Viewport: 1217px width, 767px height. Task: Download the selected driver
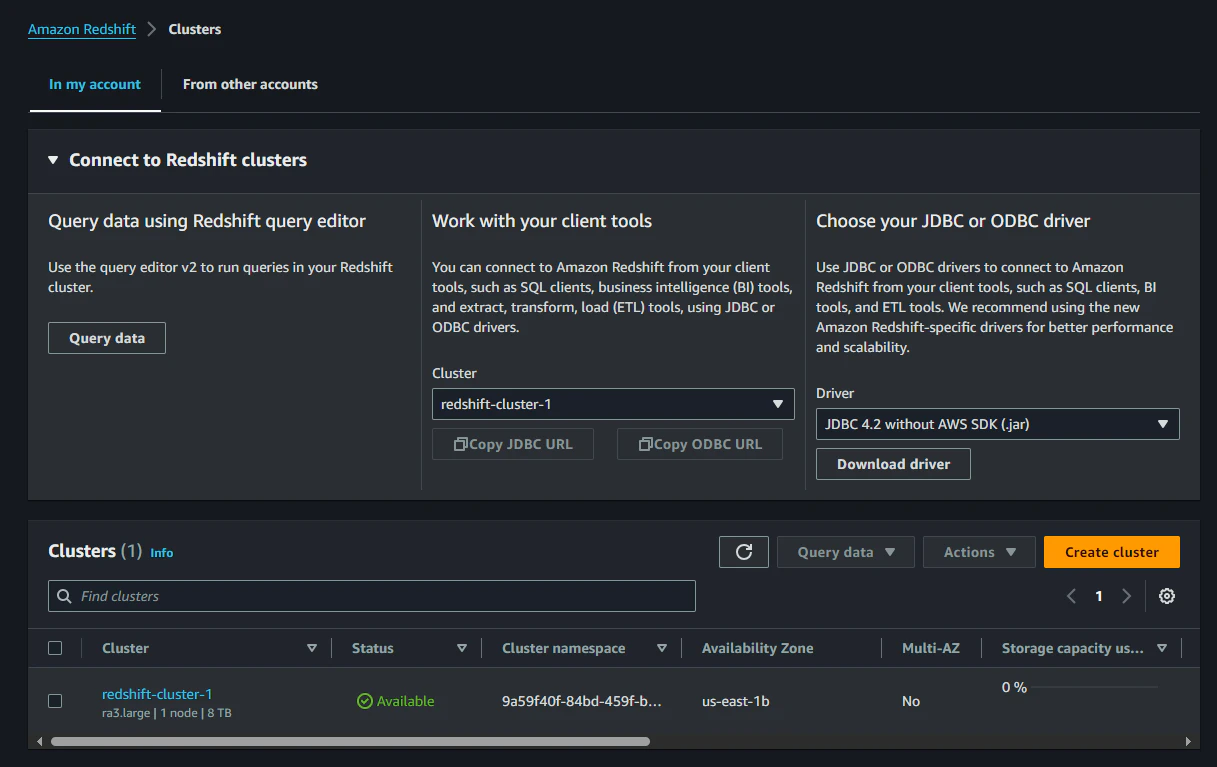tap(893, 464)
